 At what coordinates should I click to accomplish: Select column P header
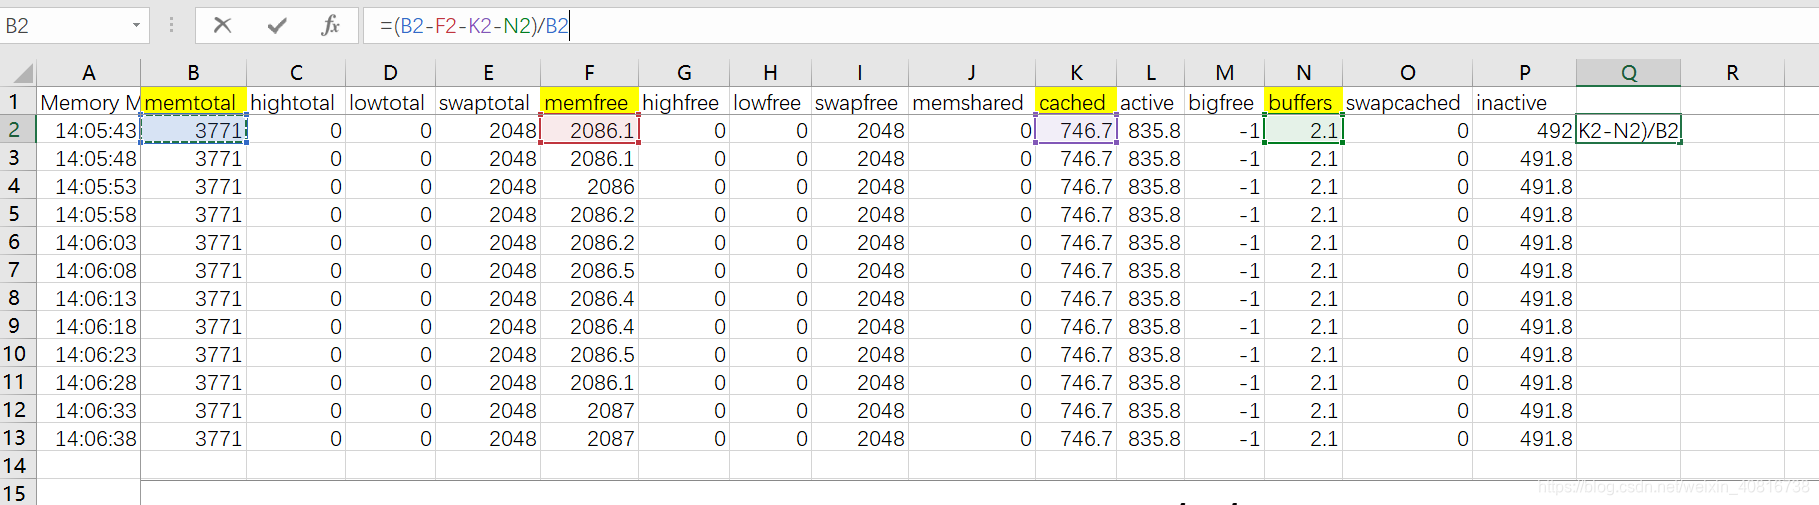point(1525,73)
